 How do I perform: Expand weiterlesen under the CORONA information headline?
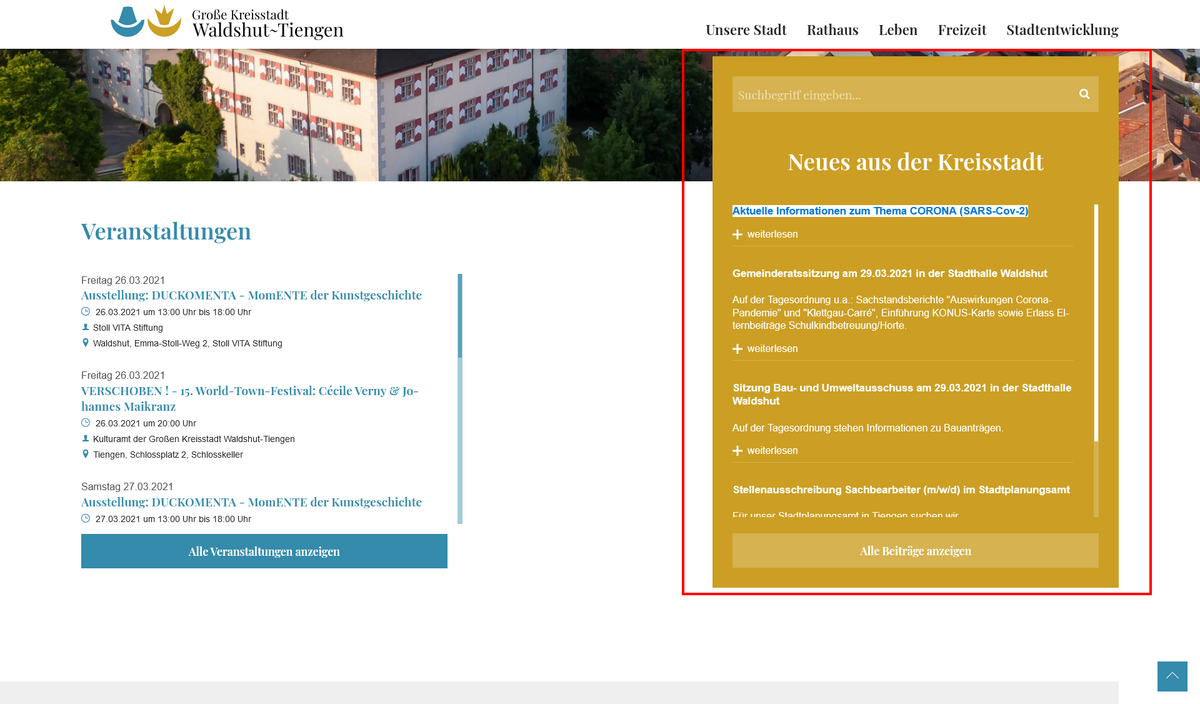tap(765, 234)
